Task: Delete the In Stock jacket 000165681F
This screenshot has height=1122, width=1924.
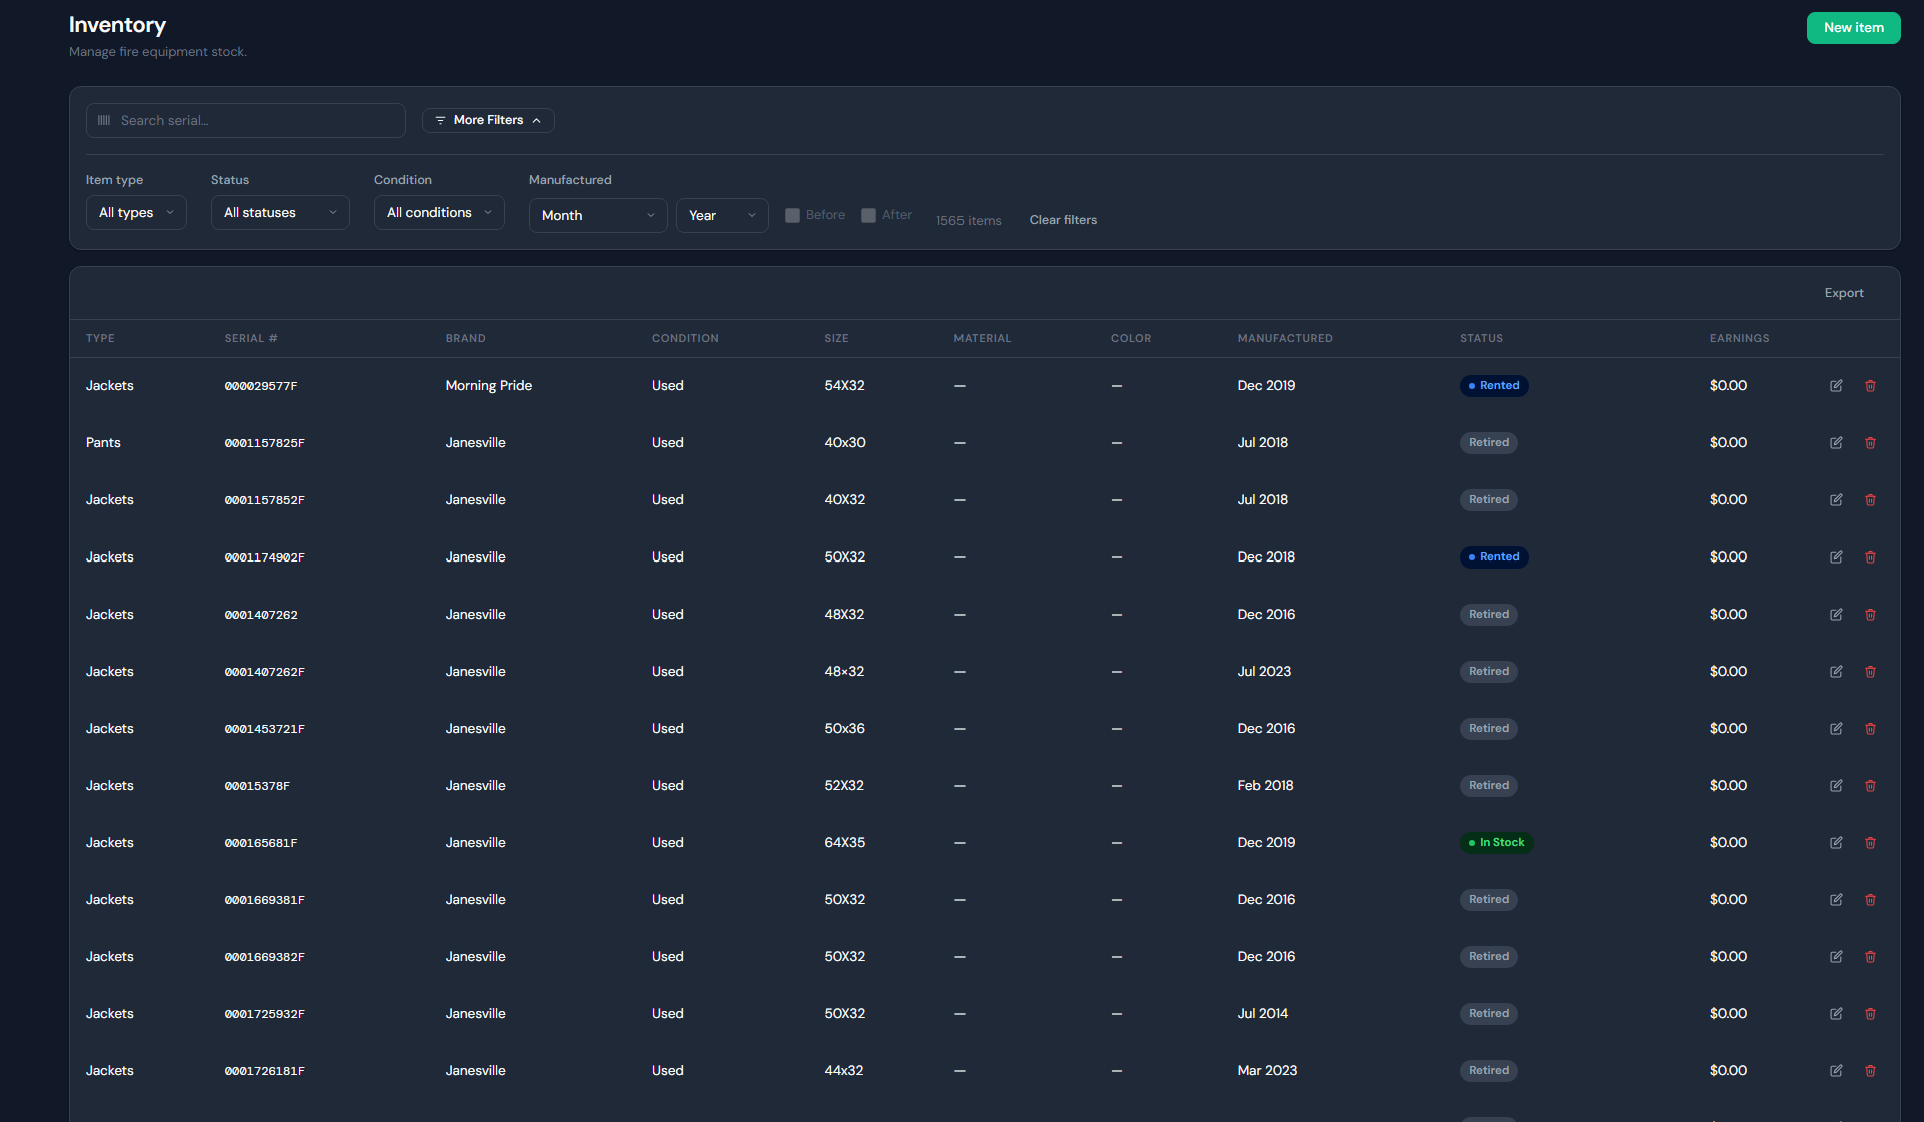Action: (1870, 843)
